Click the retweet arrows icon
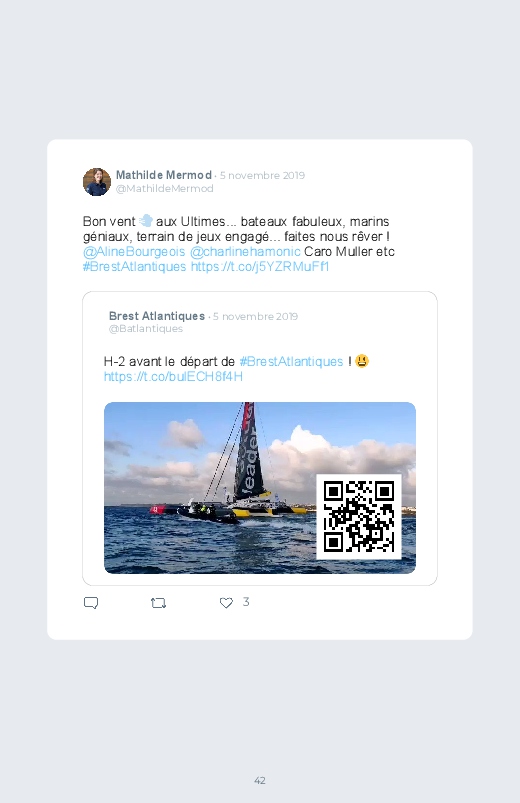This screenshot has width=520, height=803. coord(158,603)
